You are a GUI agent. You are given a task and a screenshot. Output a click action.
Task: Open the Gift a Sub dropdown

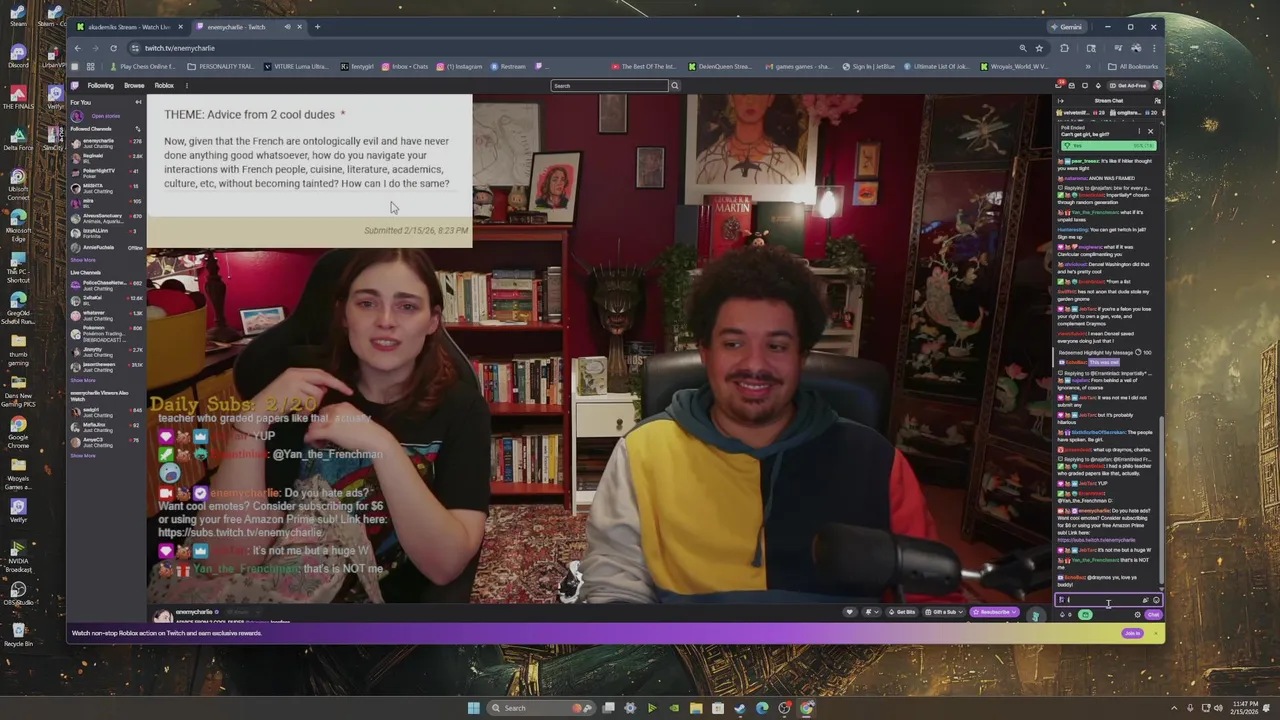tap(944, 612)
